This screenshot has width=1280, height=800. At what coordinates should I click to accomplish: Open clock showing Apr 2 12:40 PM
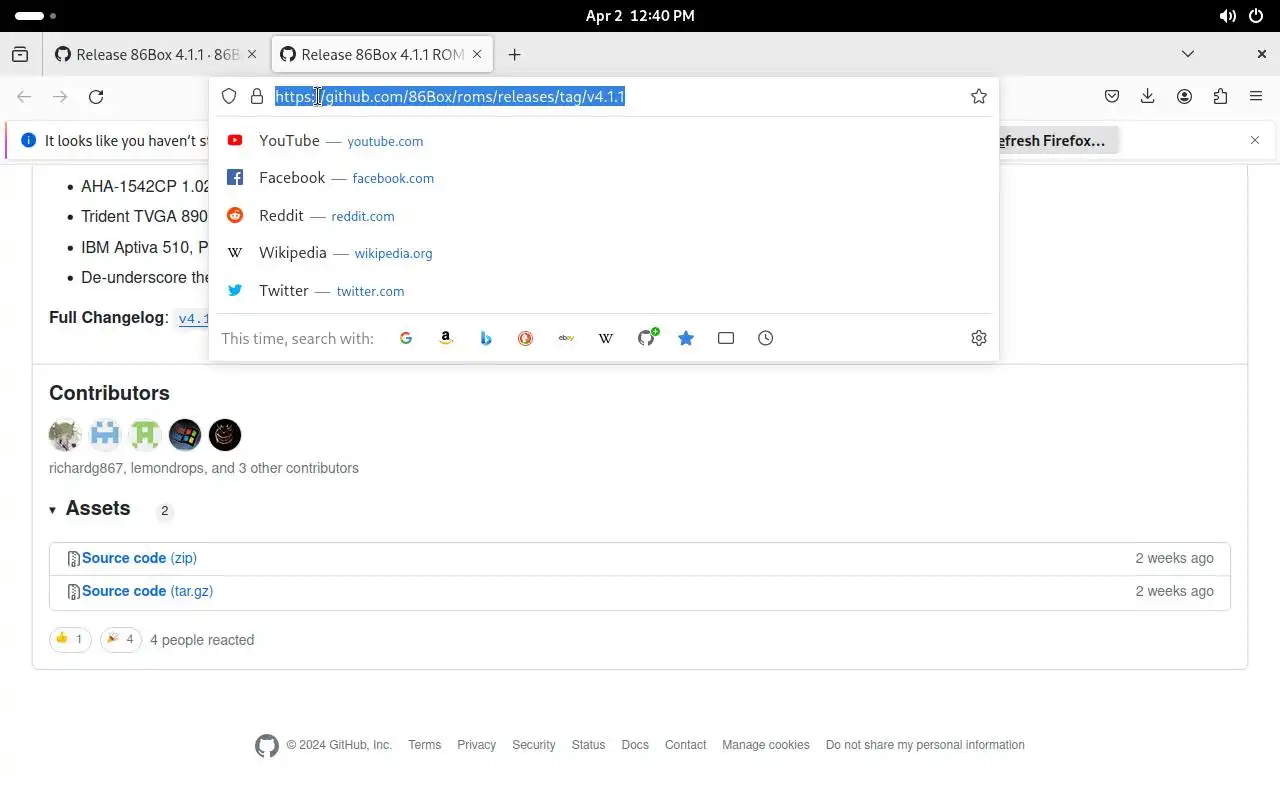click(640, 16)
